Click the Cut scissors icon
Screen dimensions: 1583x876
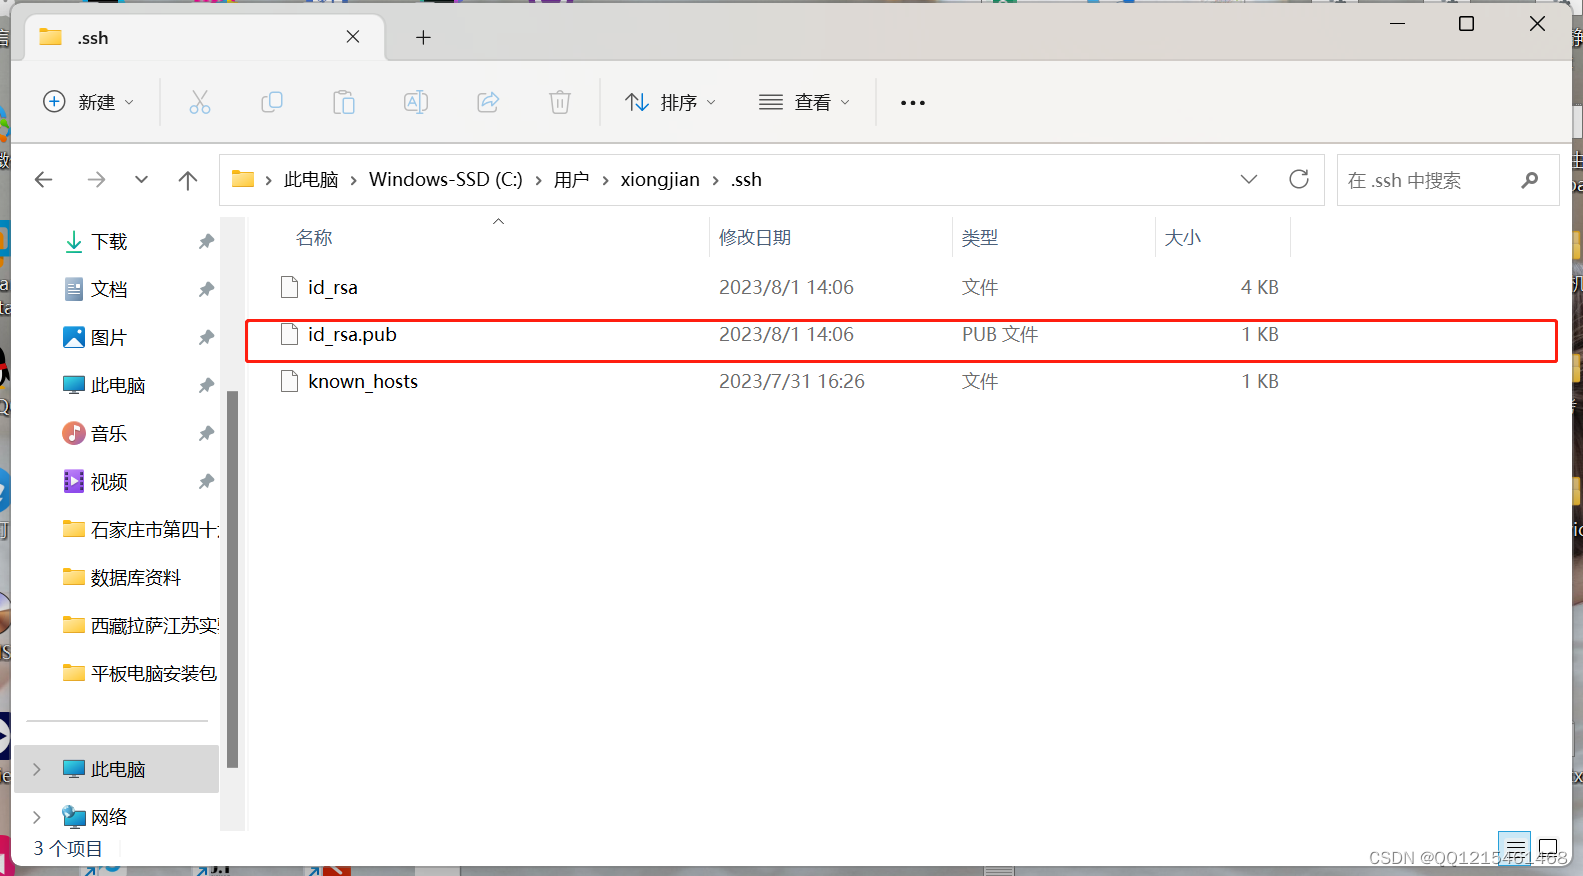pos(200,102)
